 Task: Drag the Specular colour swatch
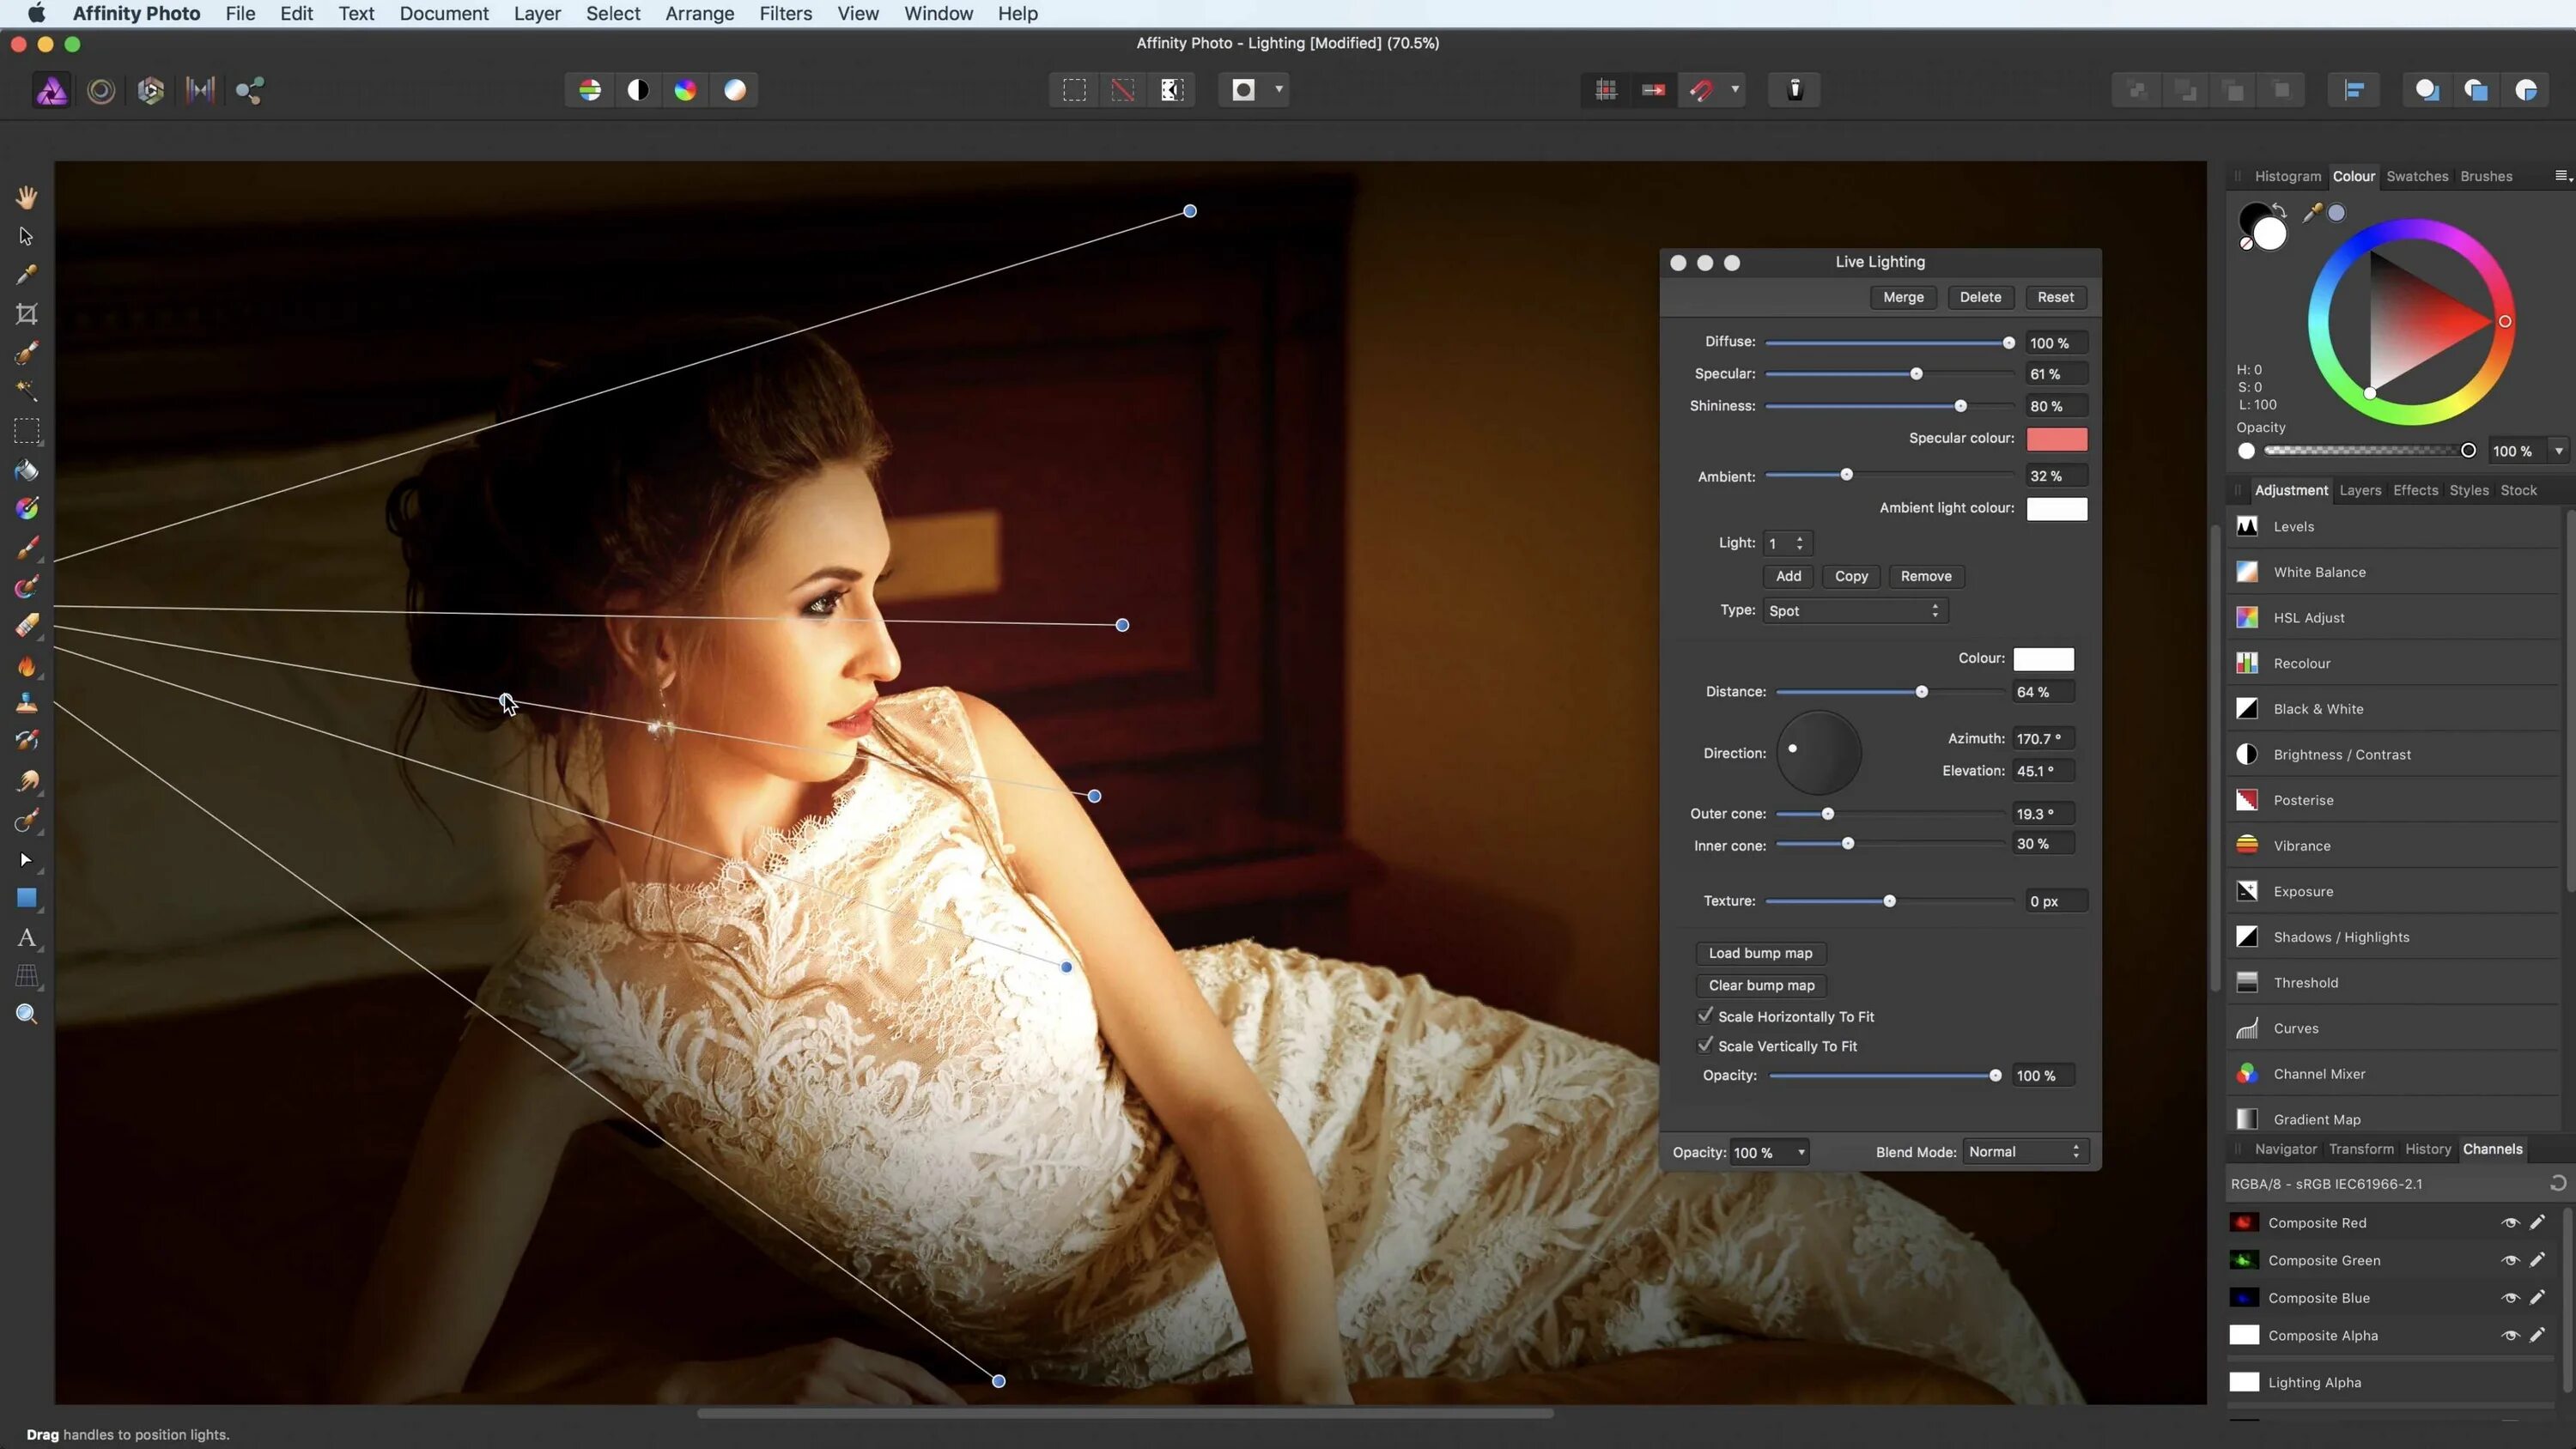2057,437
